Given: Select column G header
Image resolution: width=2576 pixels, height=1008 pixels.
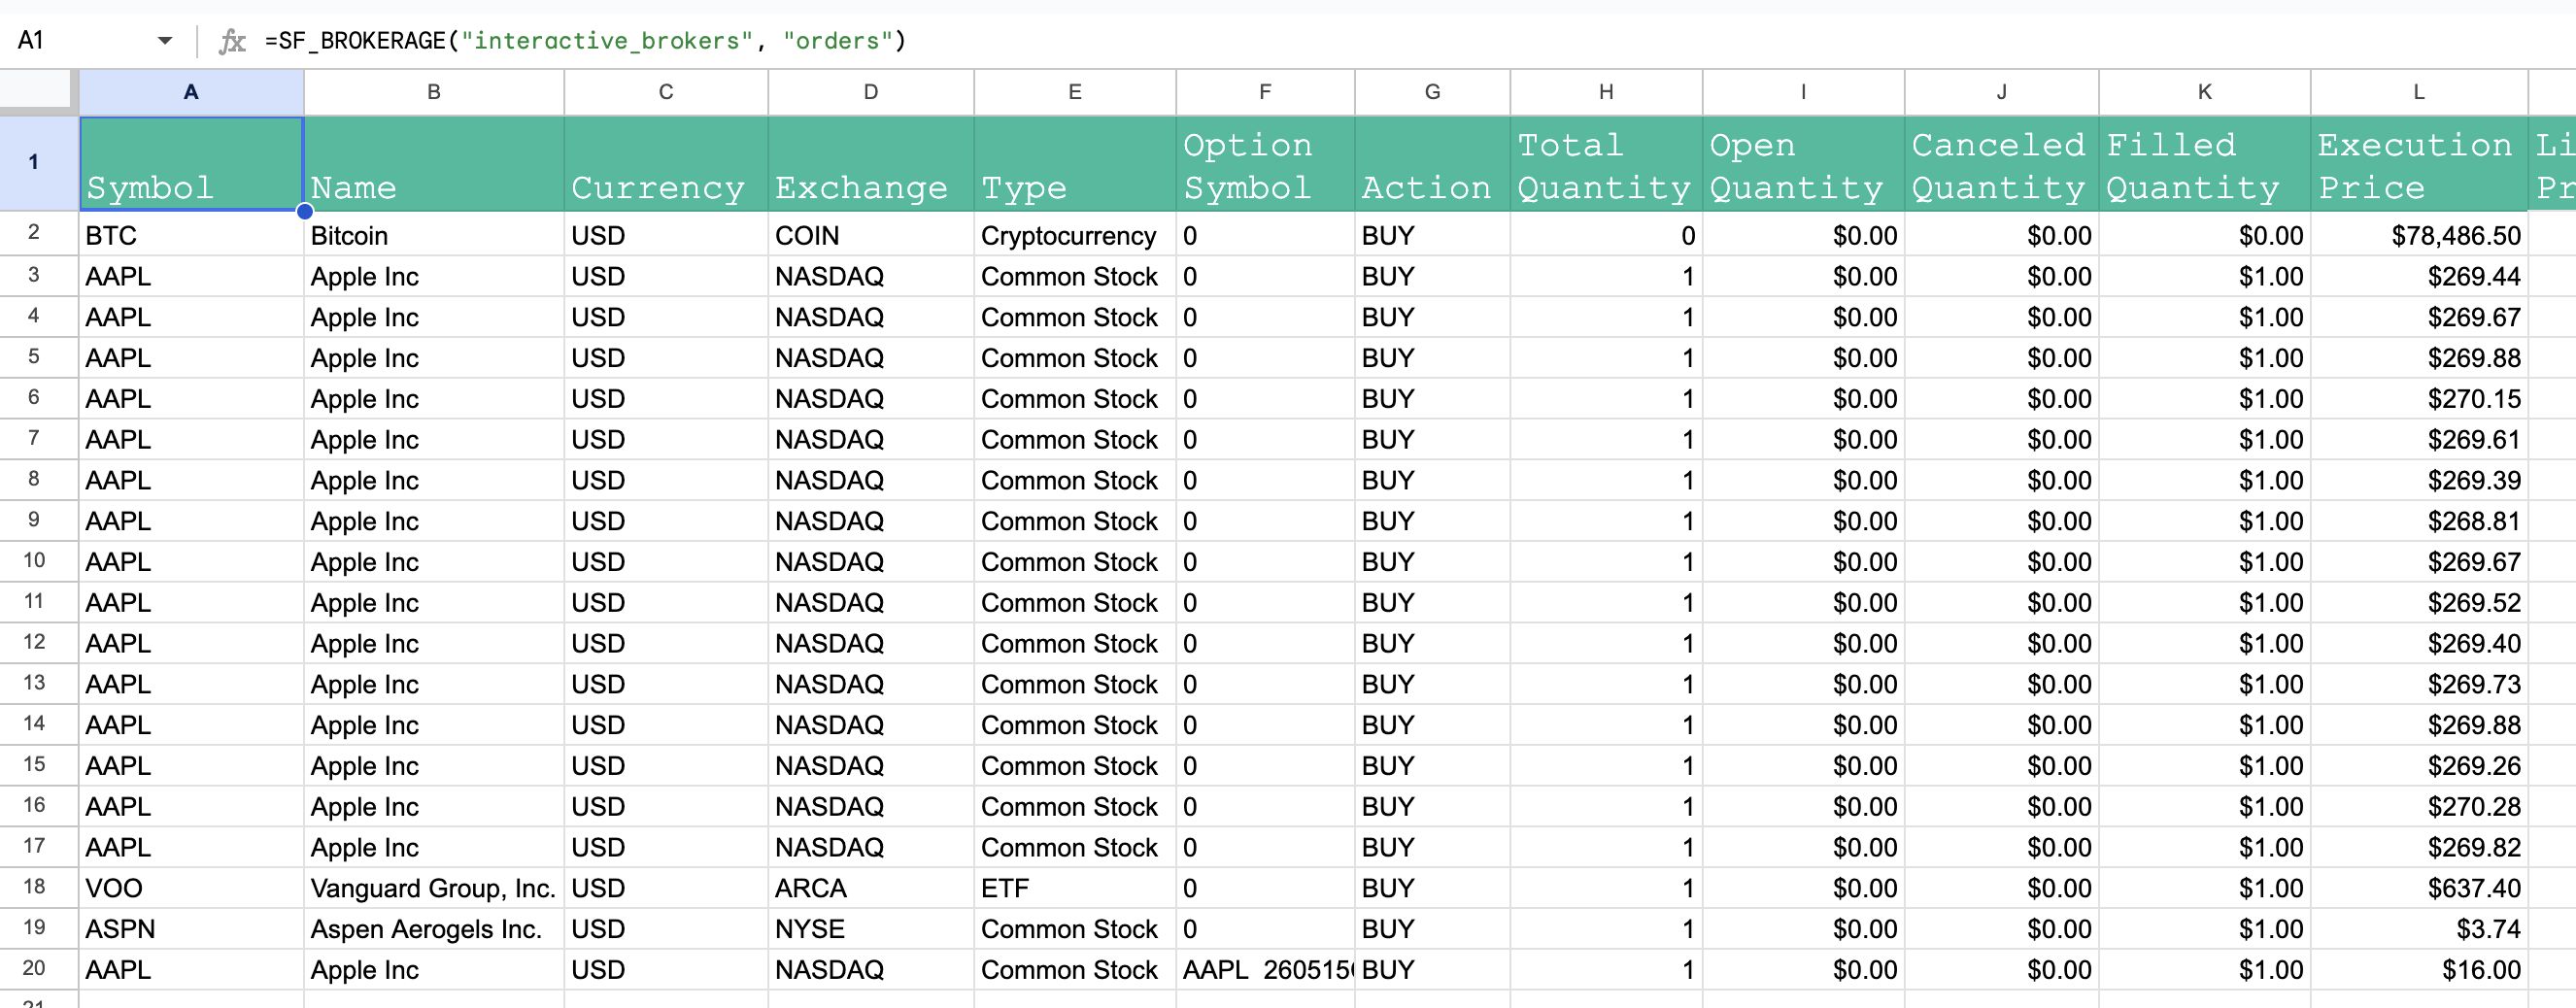Looking at the screenshot, I should [x=1432, y=92].
